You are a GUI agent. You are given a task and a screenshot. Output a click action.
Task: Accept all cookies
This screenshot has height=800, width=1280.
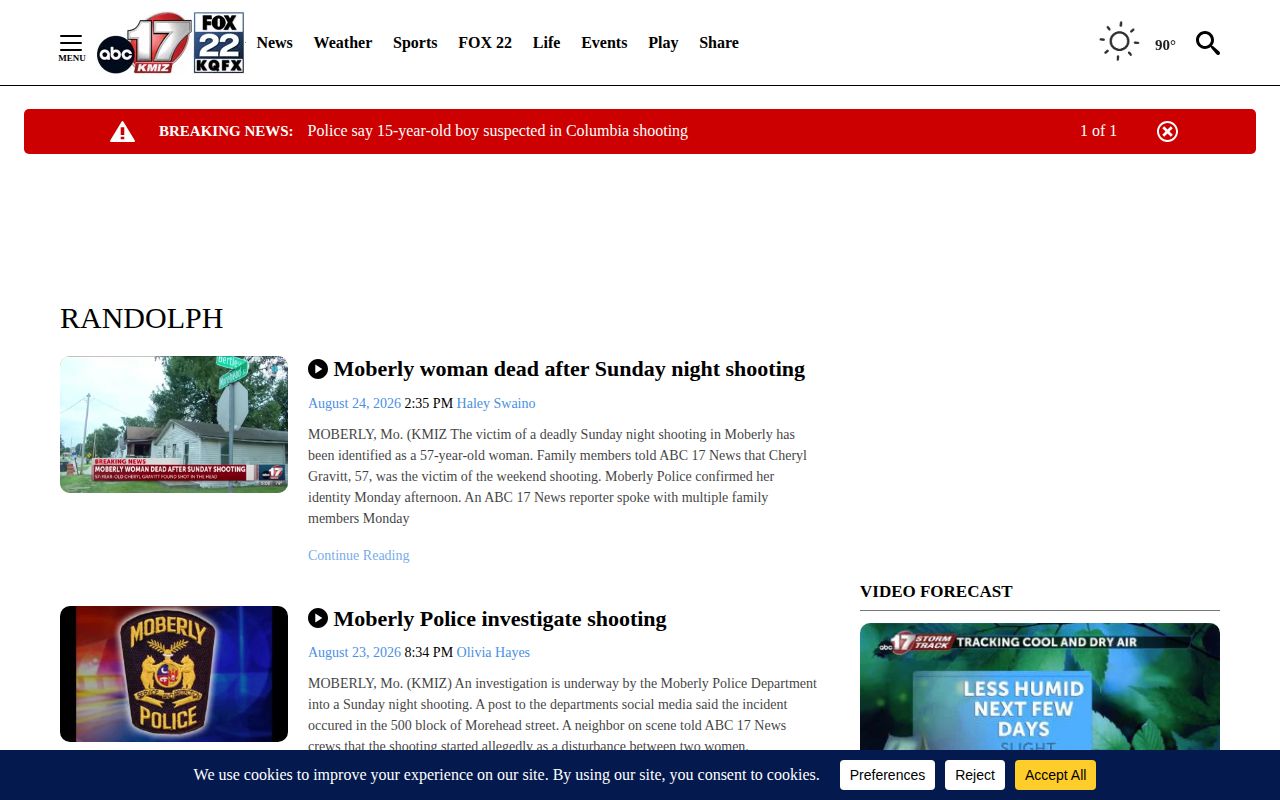tap(1055, 775)
